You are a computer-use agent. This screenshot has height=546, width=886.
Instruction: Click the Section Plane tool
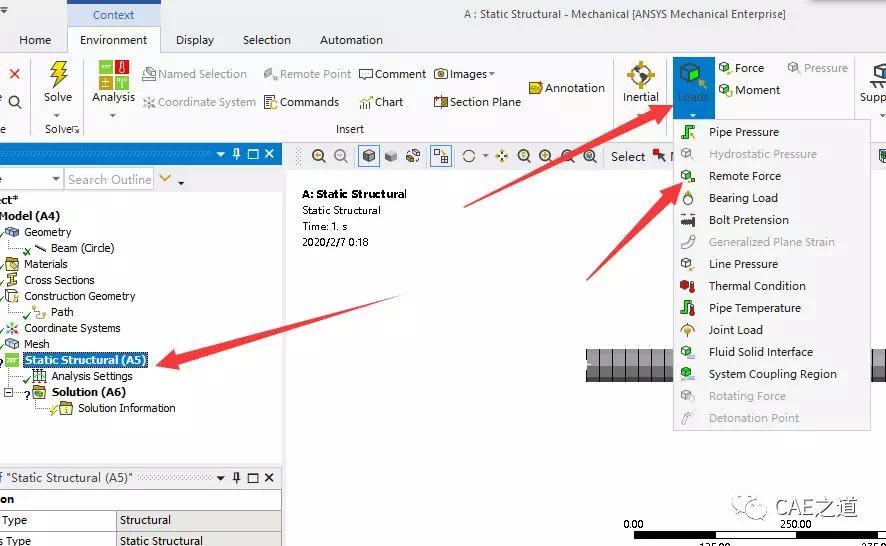click(477, 102)
